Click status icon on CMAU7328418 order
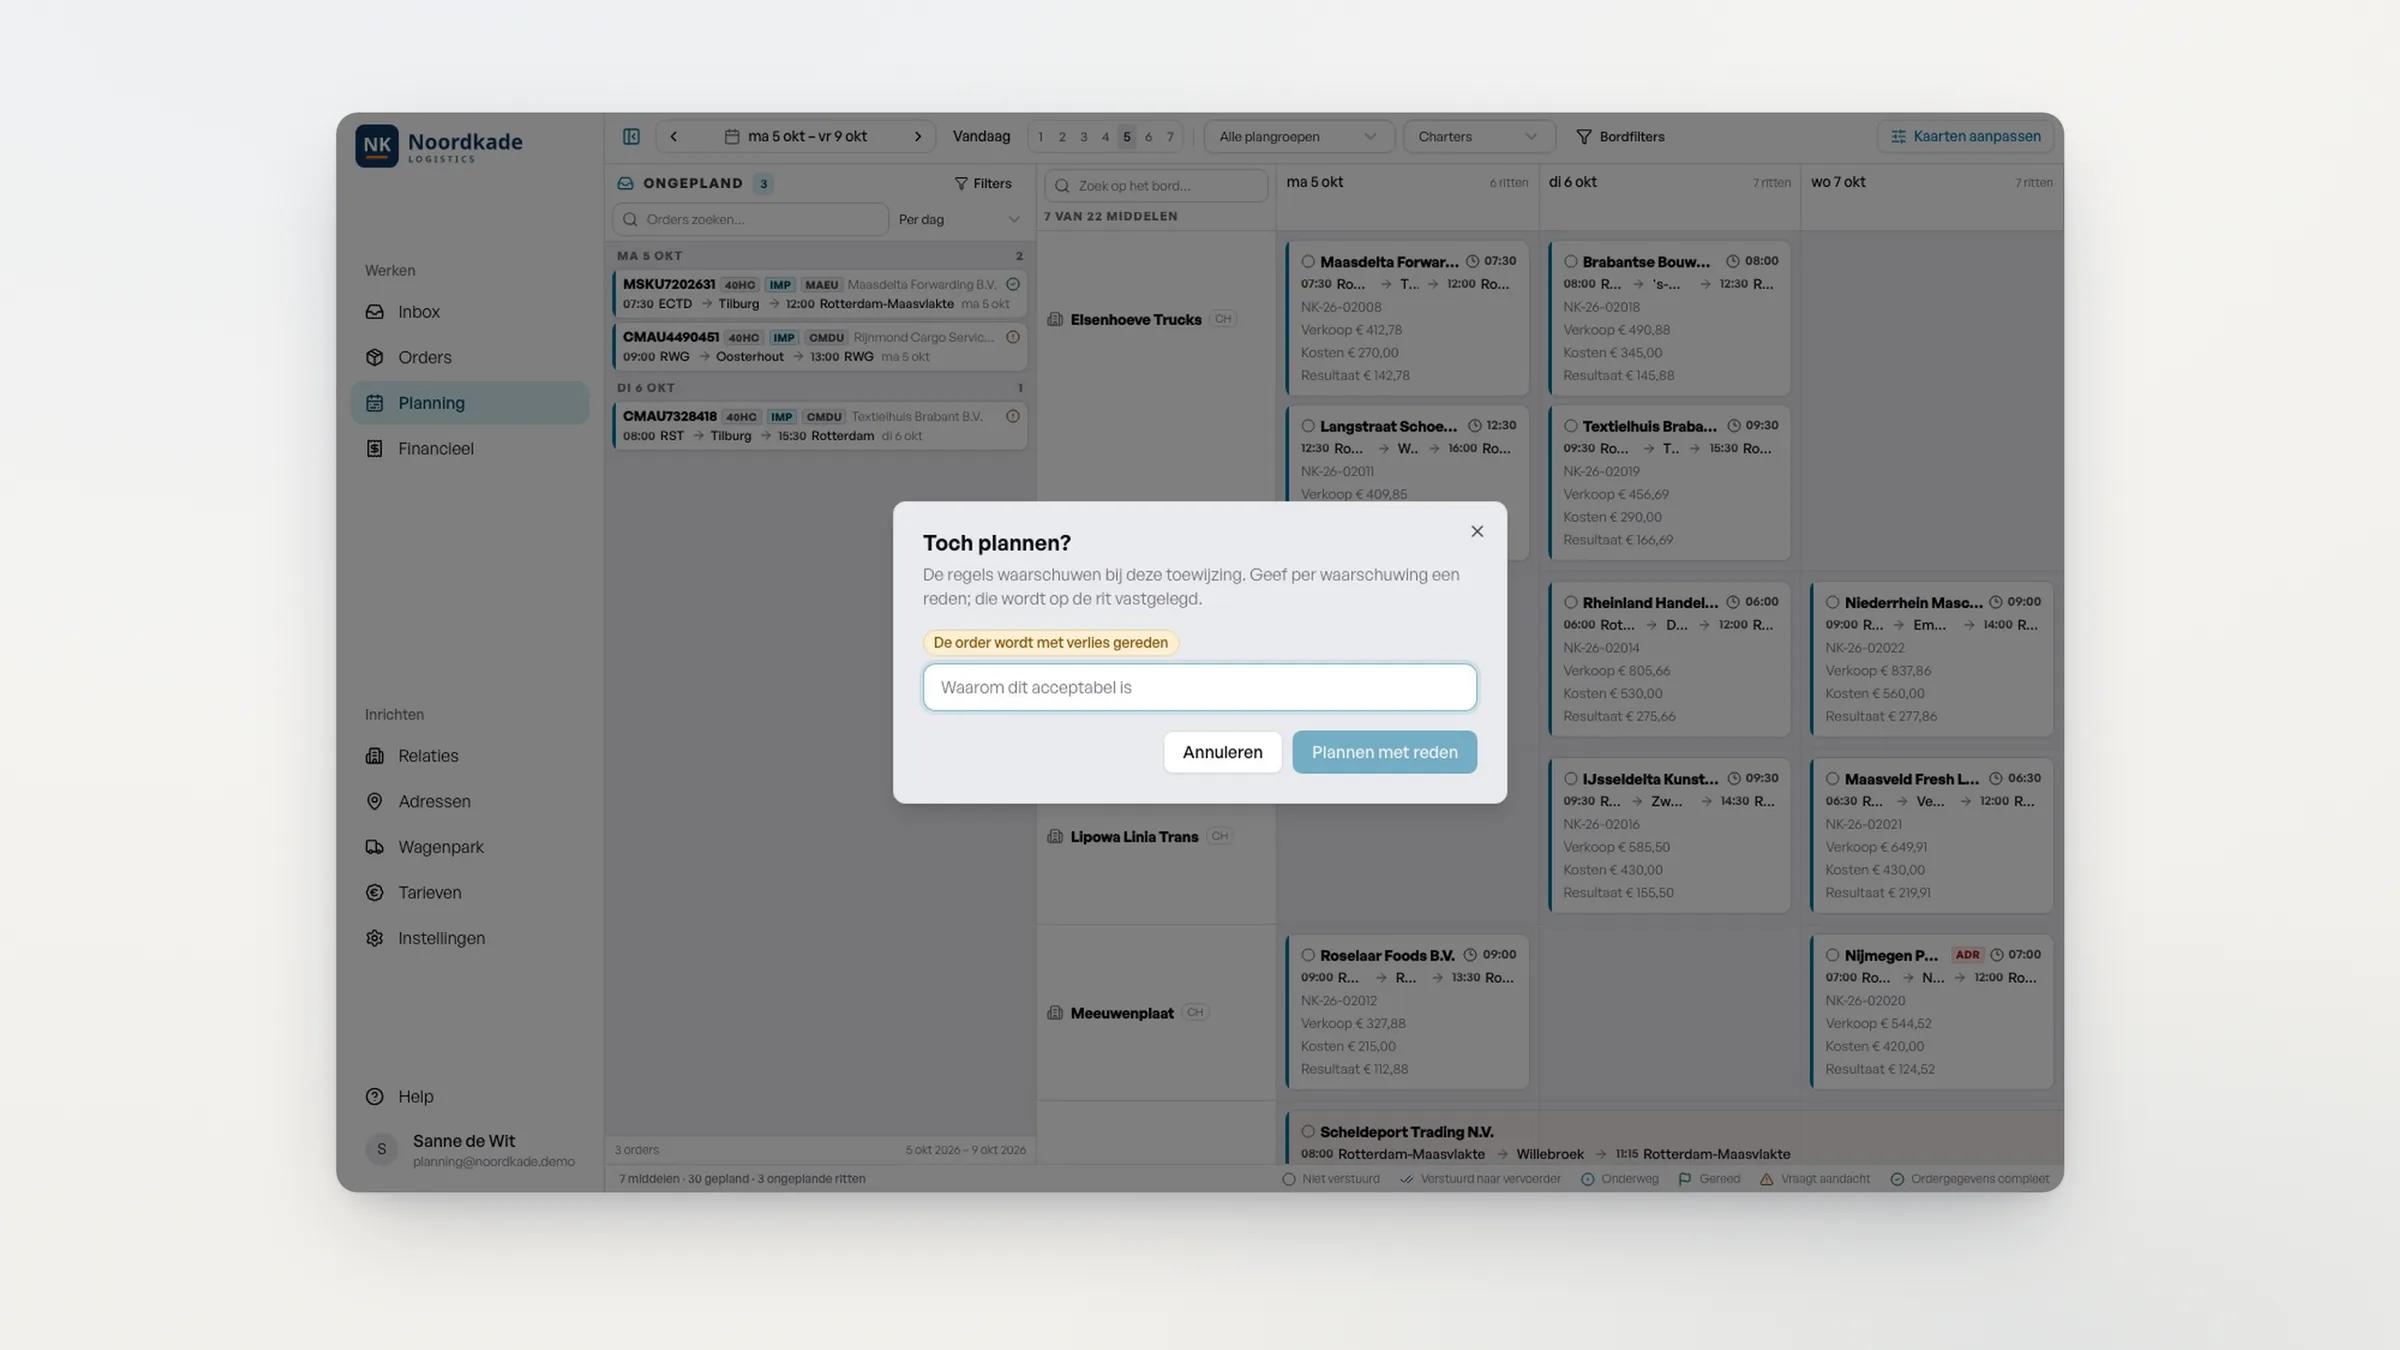The image size is (2400, 1350). tap(1013, 416)
